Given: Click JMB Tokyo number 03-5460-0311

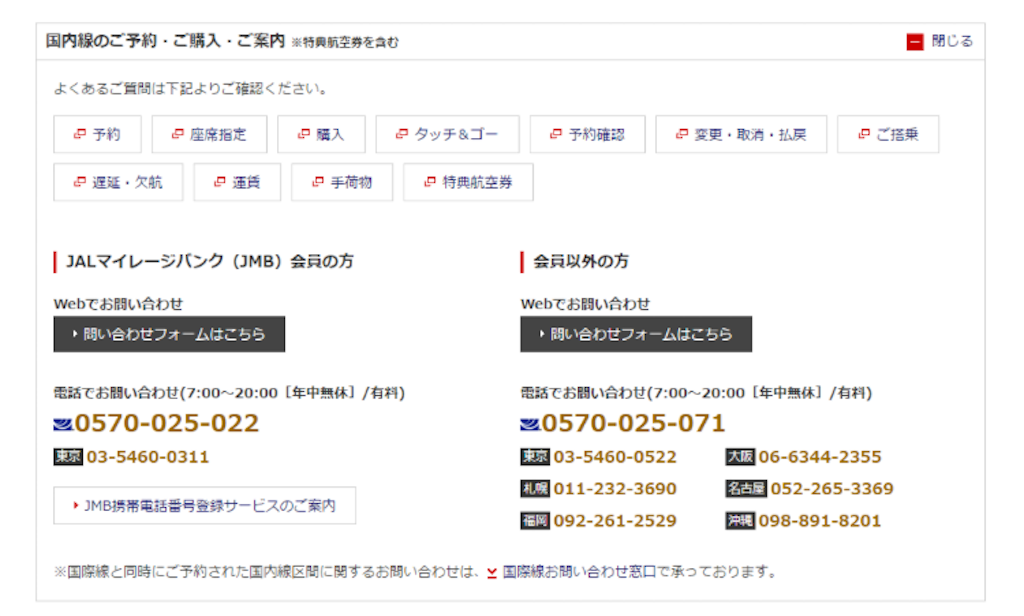Looking at the screenshot, I should pyautogui.click(x=148, y=457).
